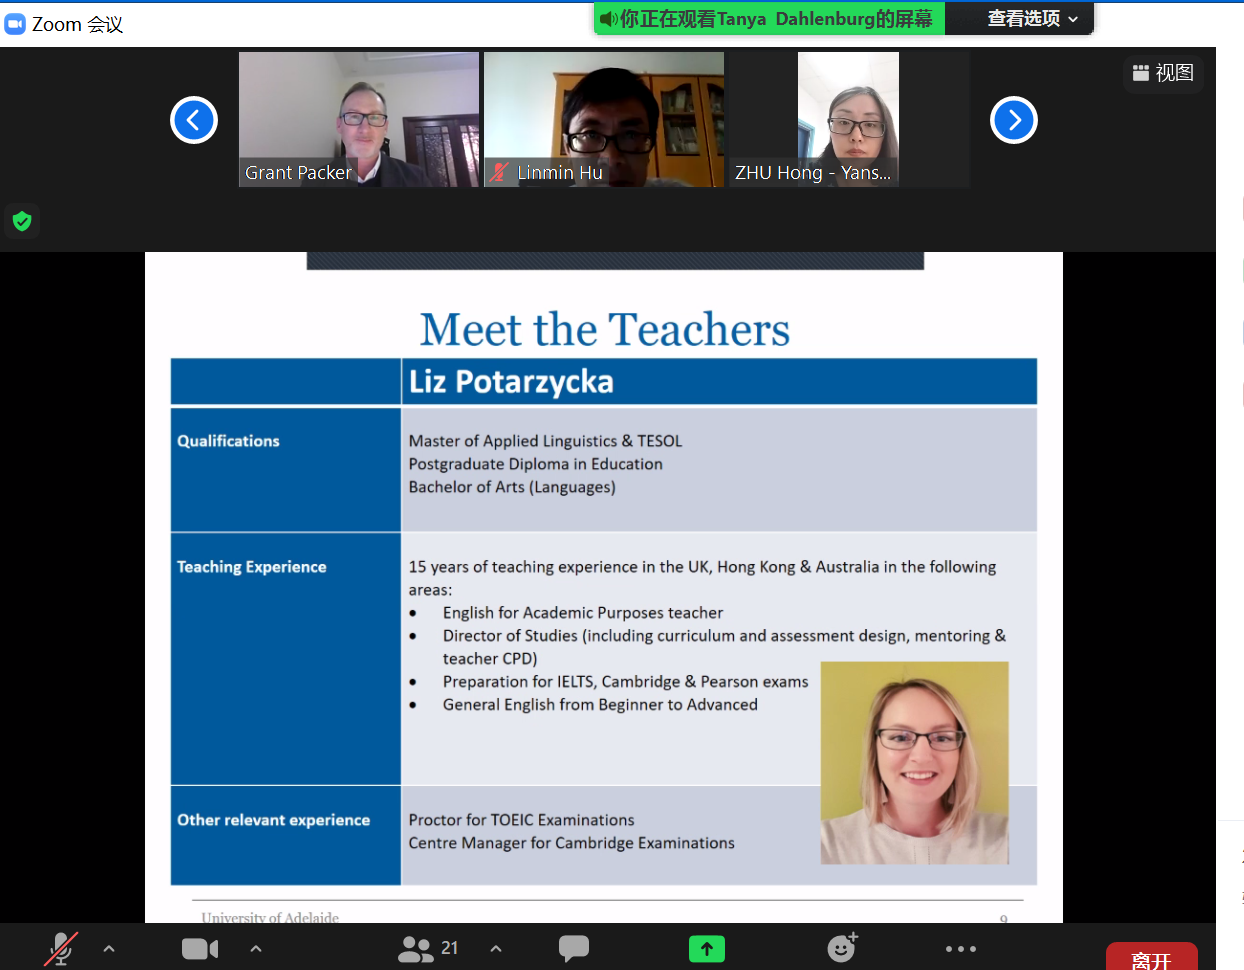Switch layout using the 视图 button
Screen dimensions: 1244x970
[1163, 73]
